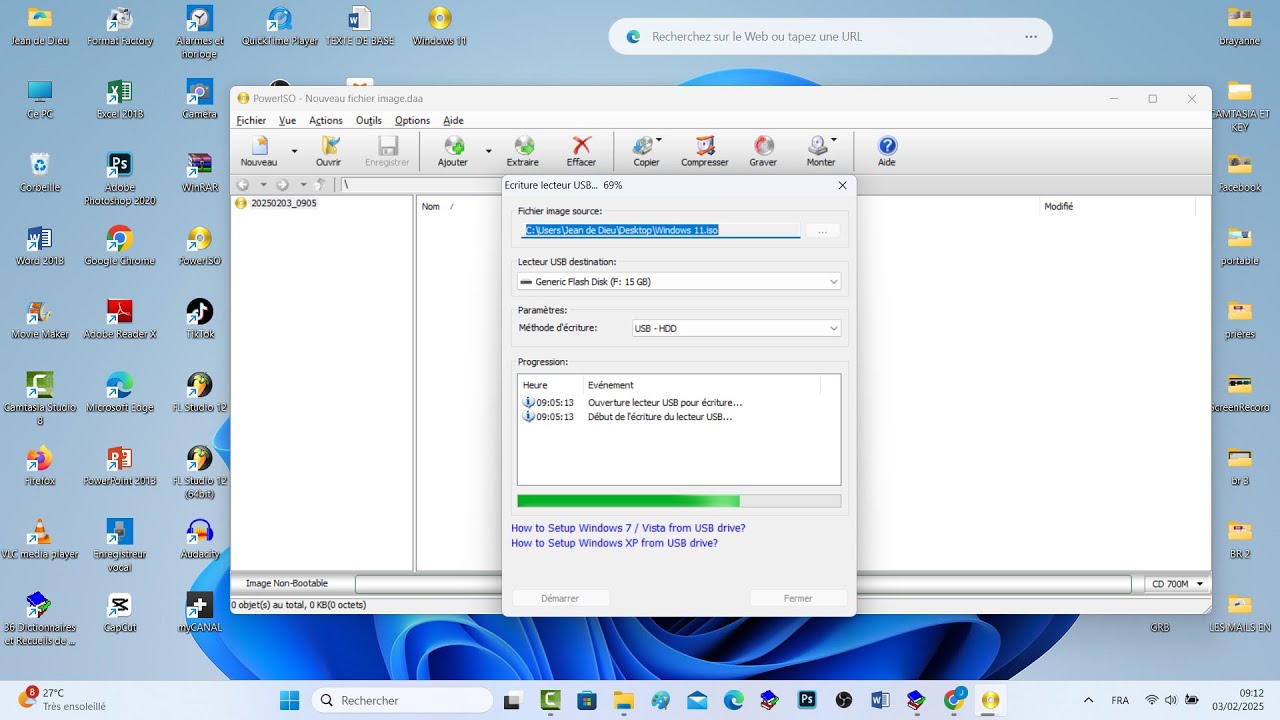Click the forward navigation arrow in PowerISO
The height and width of the screenshot is (720, 1280).
click(282, 185)
